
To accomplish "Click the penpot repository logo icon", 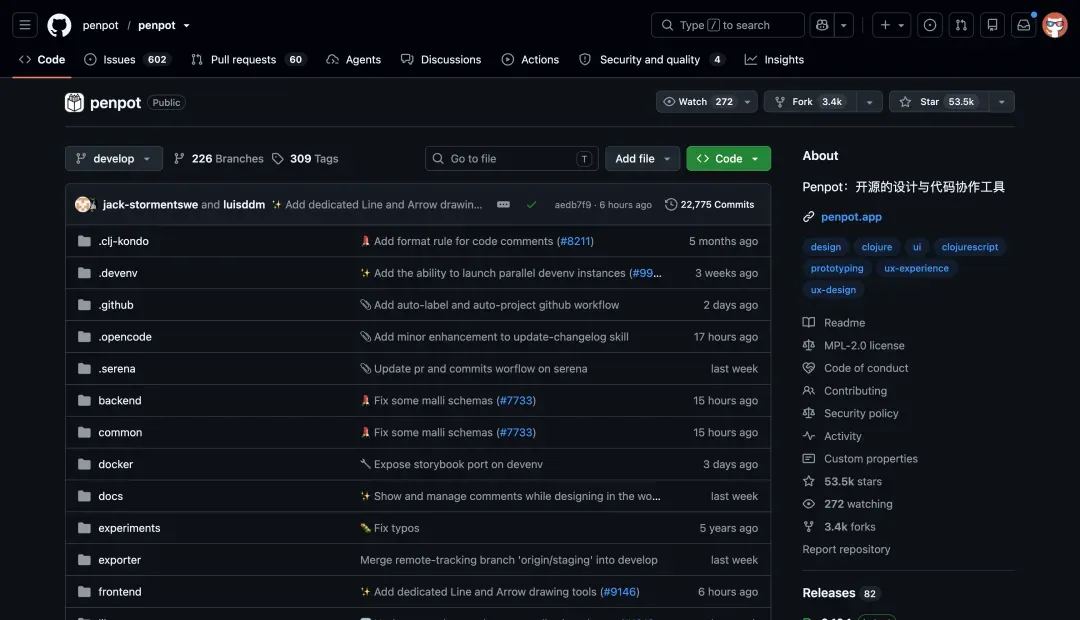I will pos(74,103).
